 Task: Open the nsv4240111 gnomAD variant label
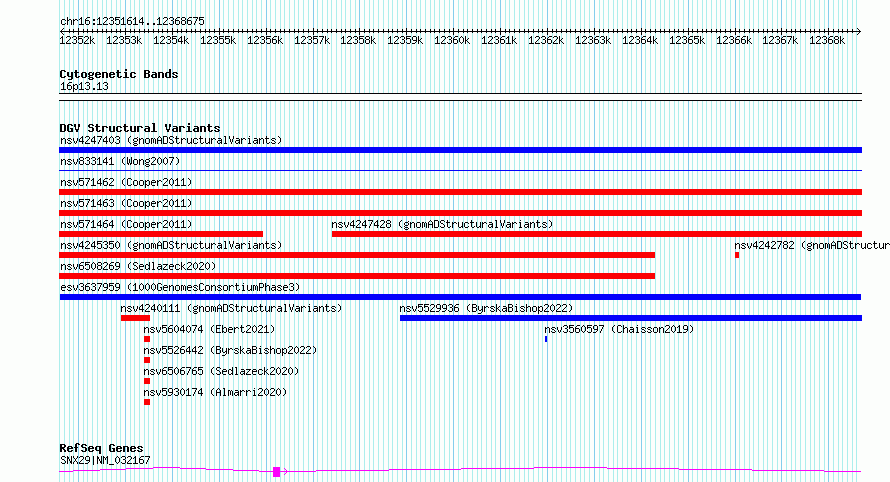[231, 308]
